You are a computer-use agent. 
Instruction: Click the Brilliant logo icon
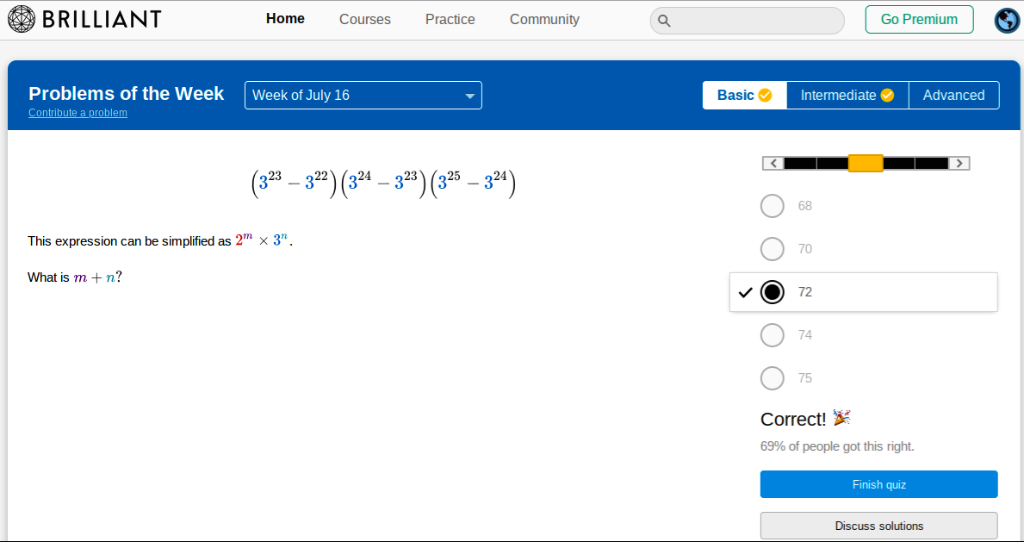click(22, 19)
